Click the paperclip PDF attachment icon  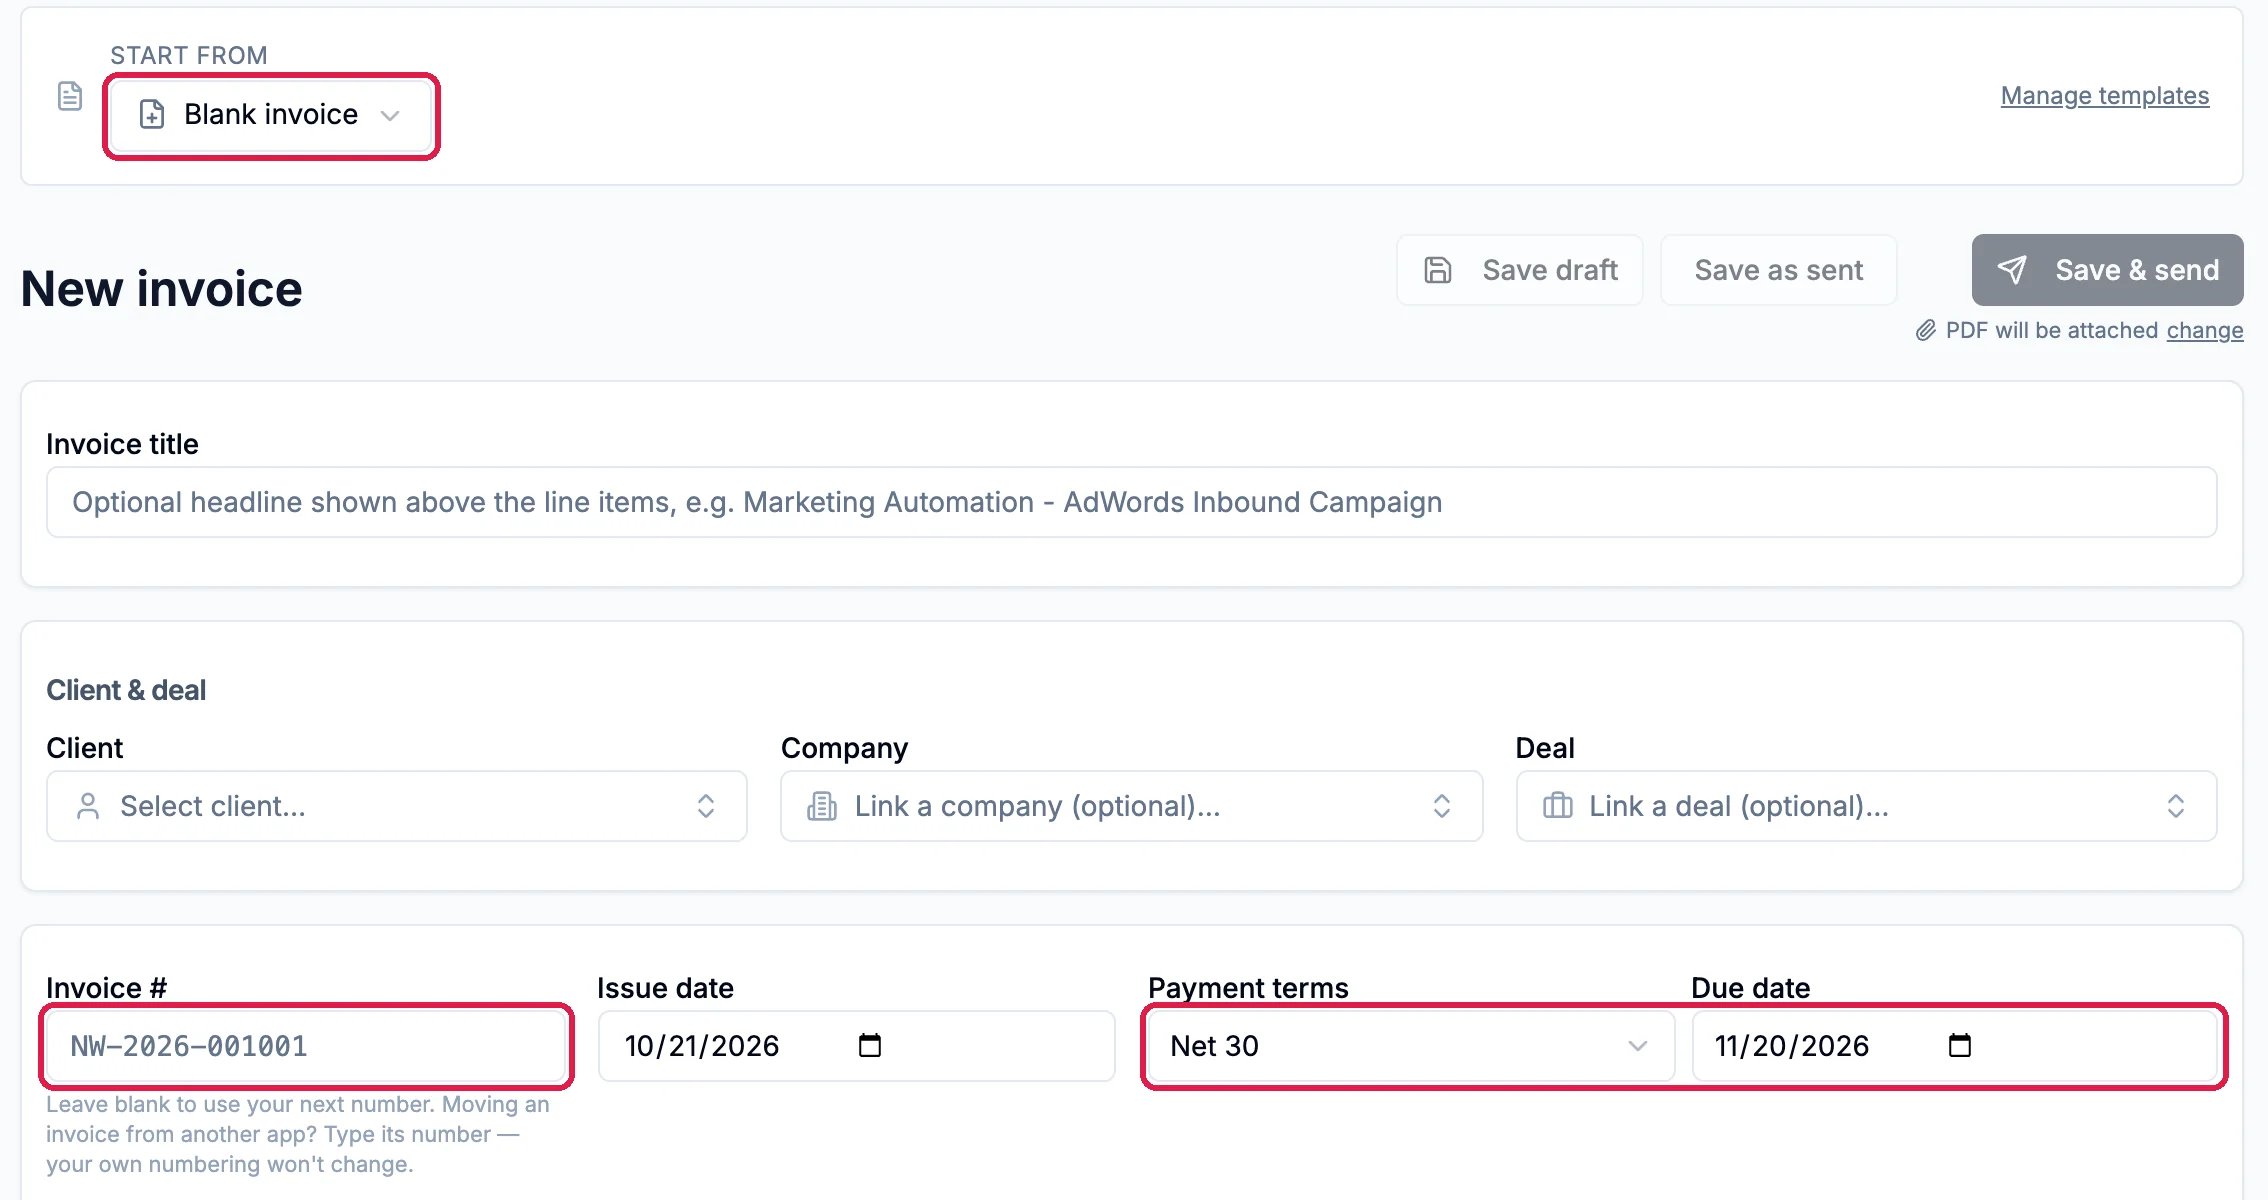1926,330
